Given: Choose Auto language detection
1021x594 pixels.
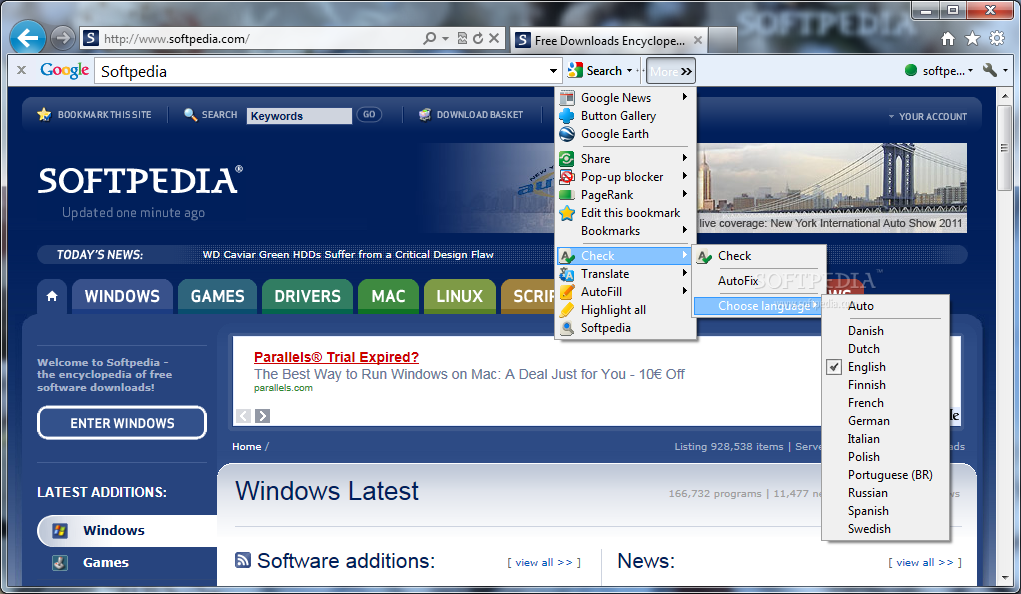Looking at the screenshot, I should (x=886, y=306).
